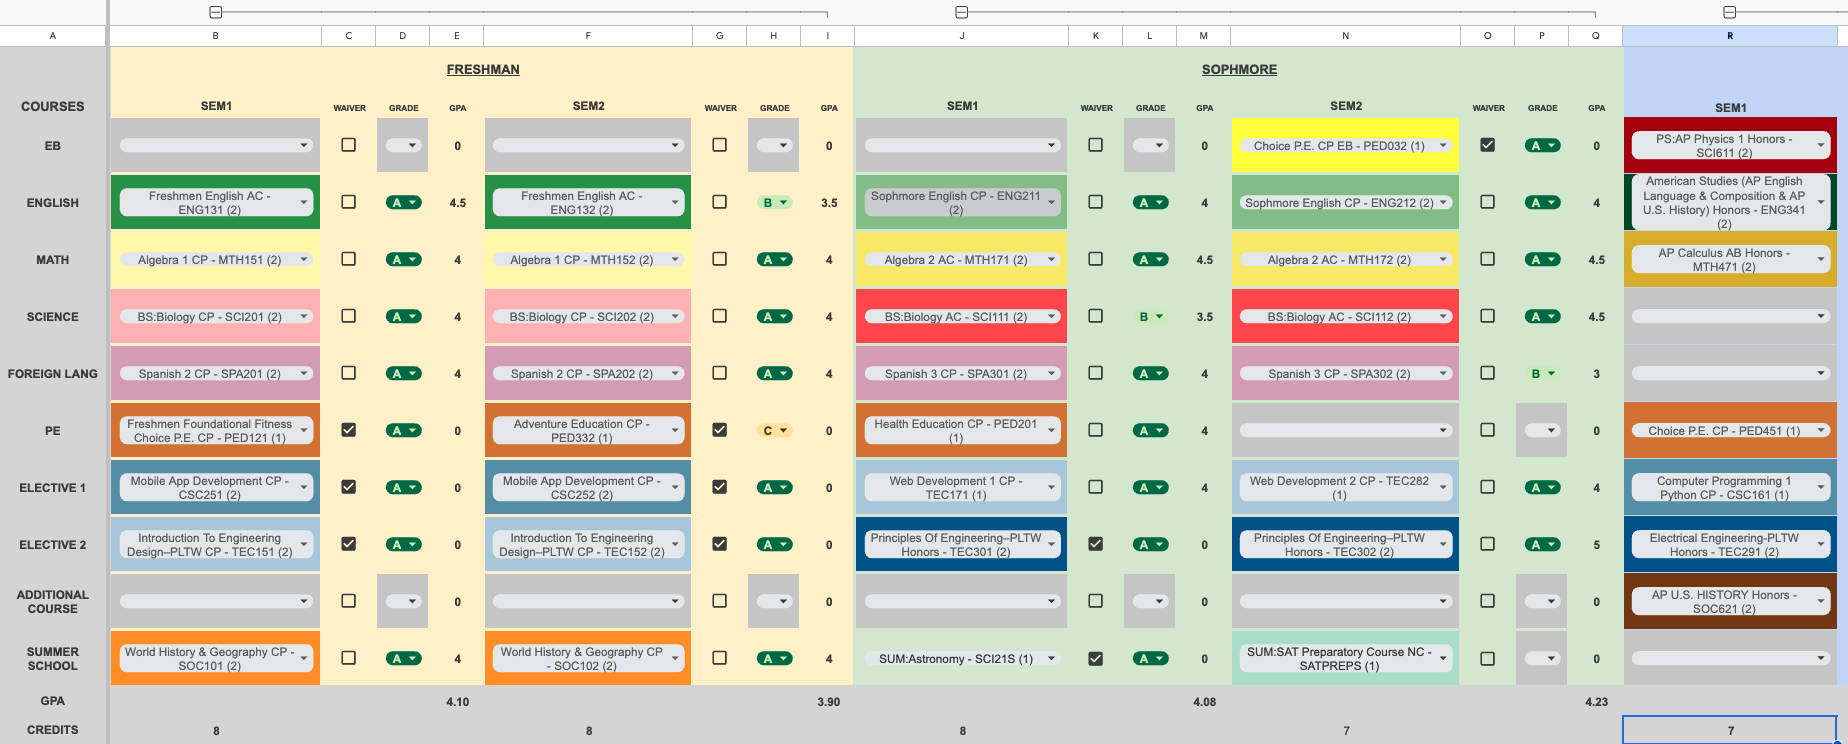Select column R header
Screen dimensions: 1848x744
pos(1730,36)
